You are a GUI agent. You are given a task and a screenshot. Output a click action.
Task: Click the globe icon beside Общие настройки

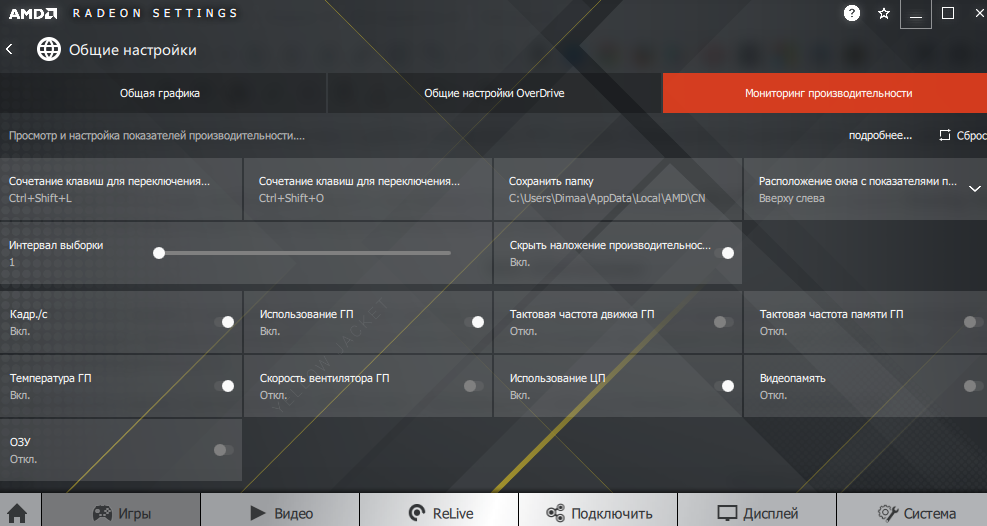coord(48,49)
